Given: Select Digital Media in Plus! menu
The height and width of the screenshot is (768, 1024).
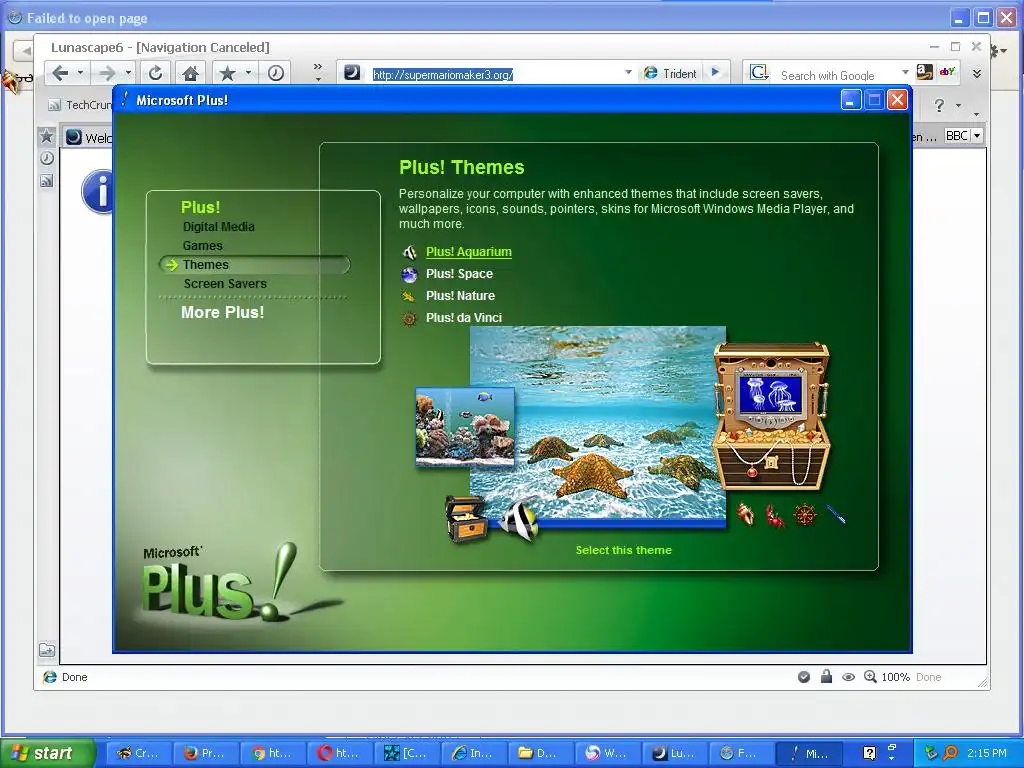Looking at the screenshot, I should pyautogui.click(x=219, y=227).
